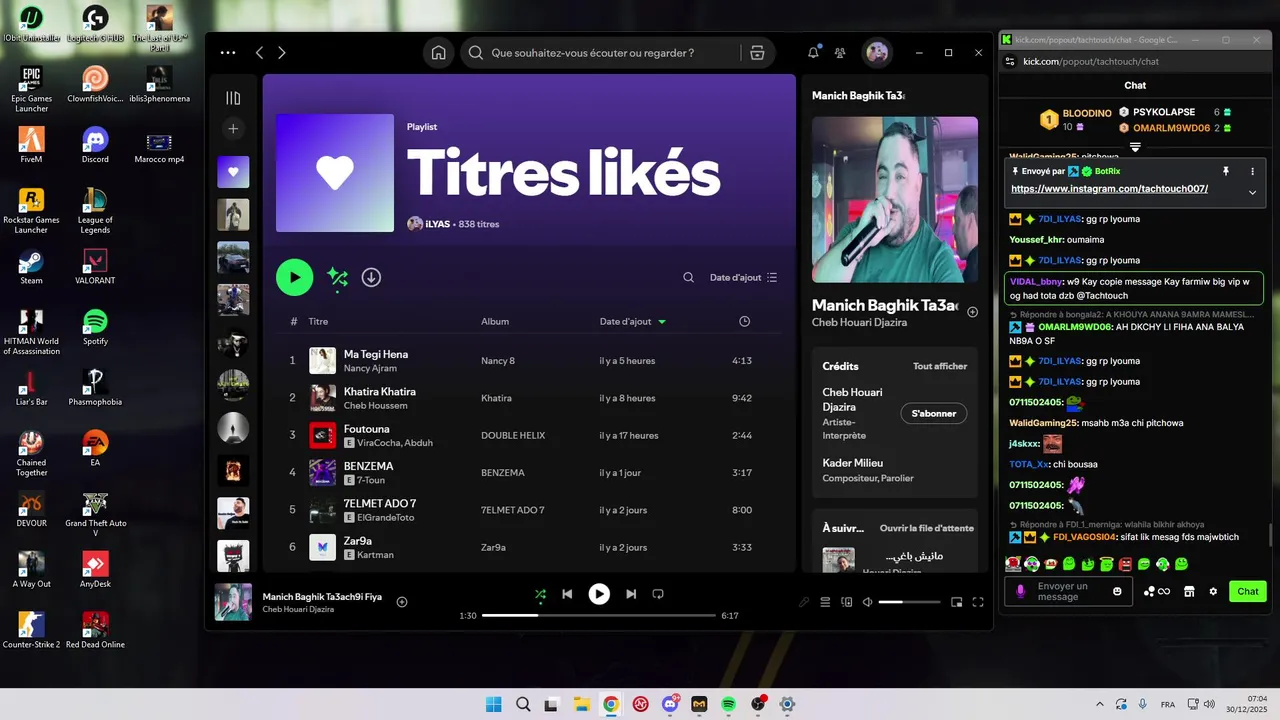
Task: Download the Titres likés playlist
Action: click(x=371, y=277)
